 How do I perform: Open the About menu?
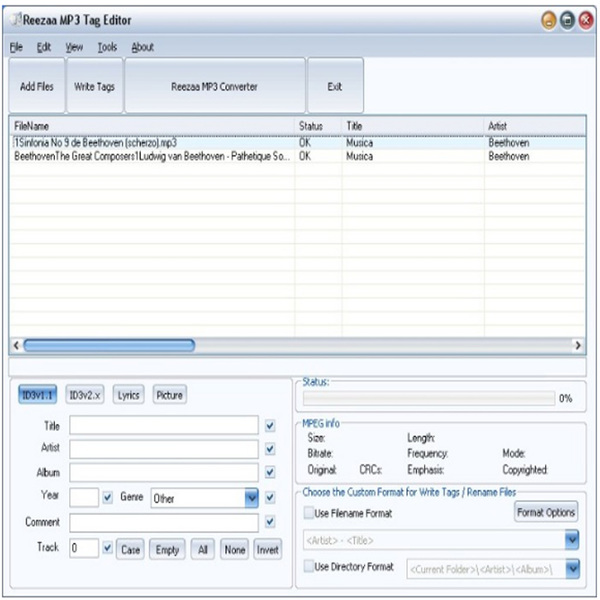pos(143,47)
